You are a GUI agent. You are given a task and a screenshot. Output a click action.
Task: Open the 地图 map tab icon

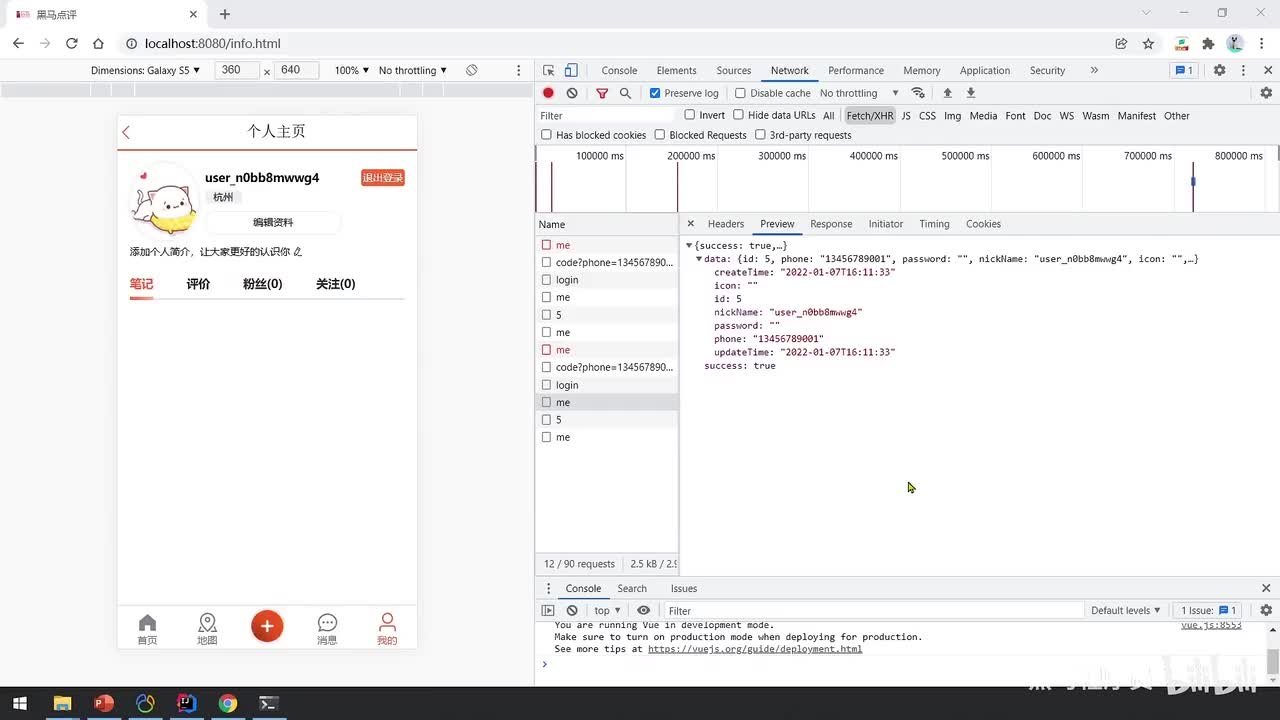(x=207, y=629)
